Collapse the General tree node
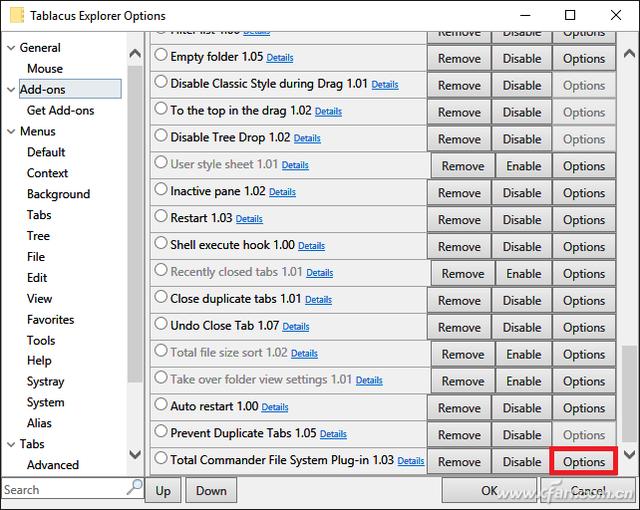The width and height of the screenshot is (640, 510). click(11, 48)
